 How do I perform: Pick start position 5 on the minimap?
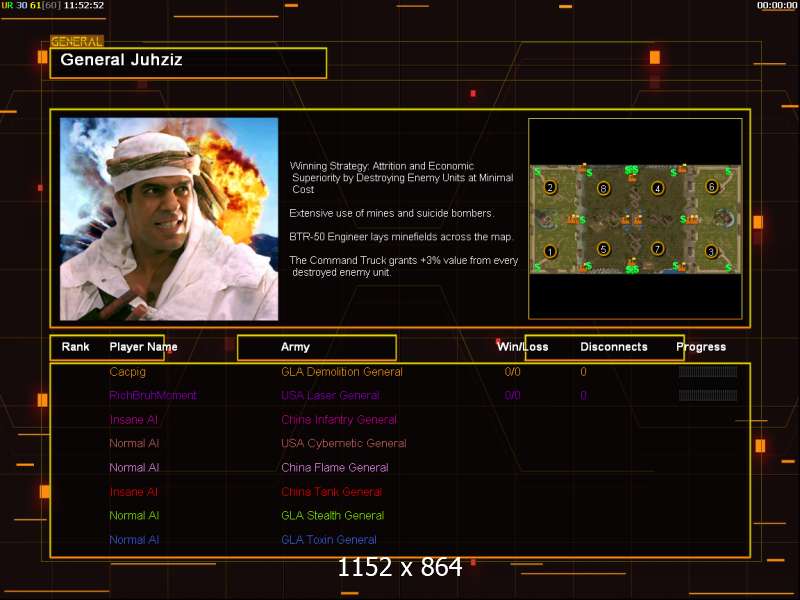[x=603, y=248]
